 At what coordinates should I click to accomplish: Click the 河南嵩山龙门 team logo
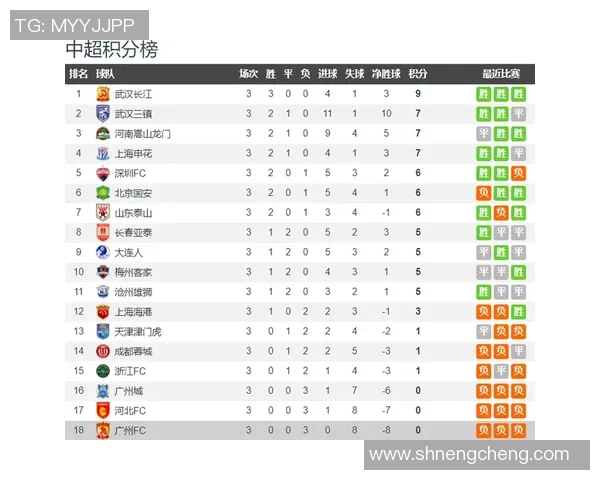pyautogui.click(x=102, y=133)
